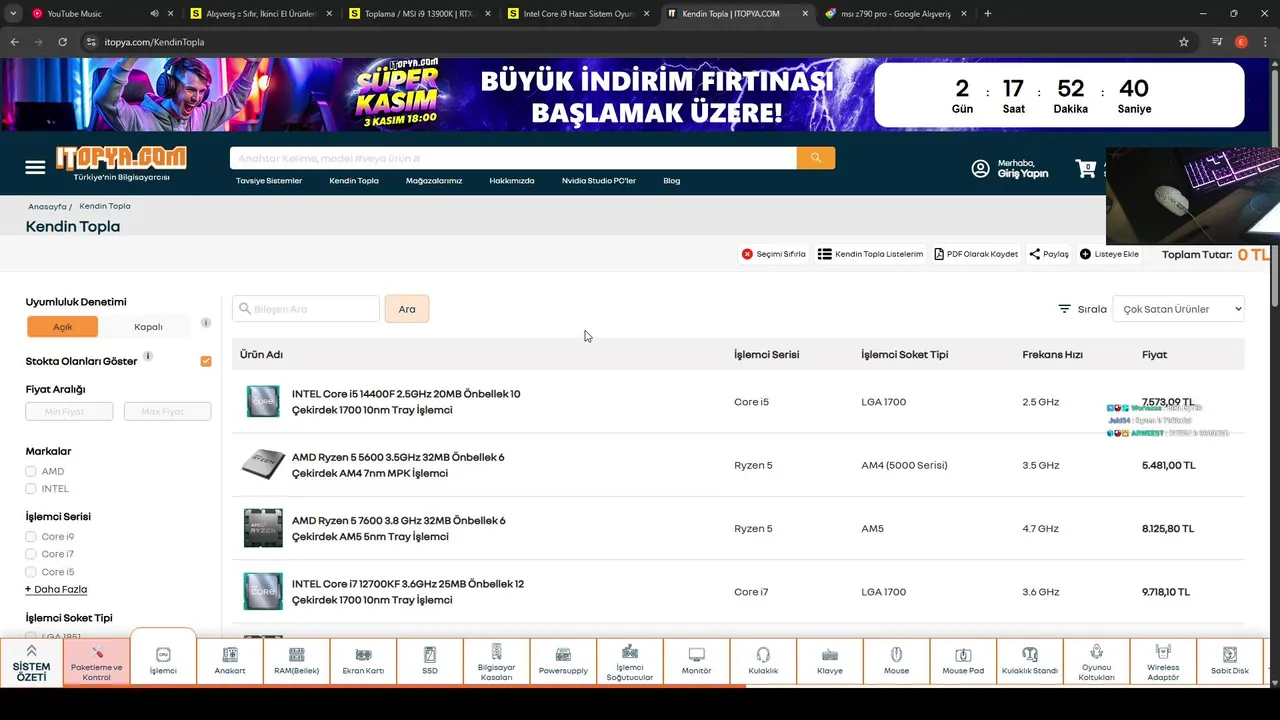The width and height of the screenshot is (1280, 720).
Task: Expand the SİSTEM ÖZETİ panel
Action: [31, 662]
